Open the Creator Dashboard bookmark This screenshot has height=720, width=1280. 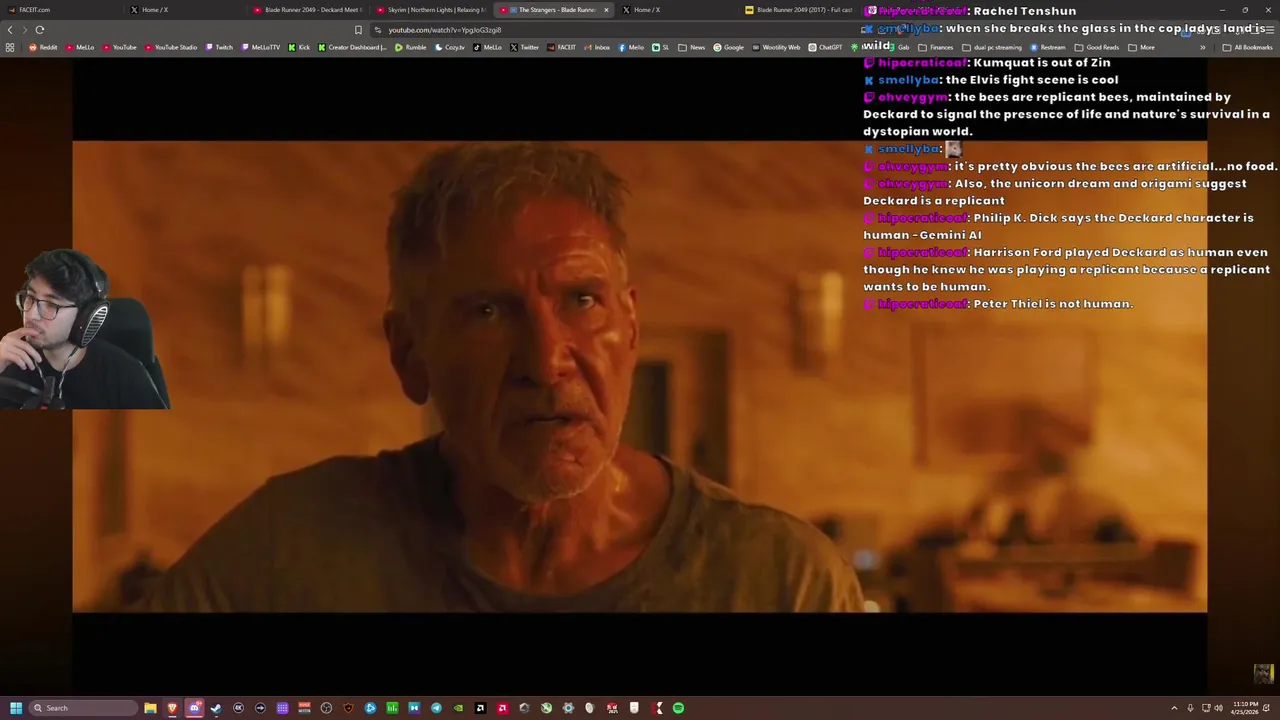tap(352, 47)
